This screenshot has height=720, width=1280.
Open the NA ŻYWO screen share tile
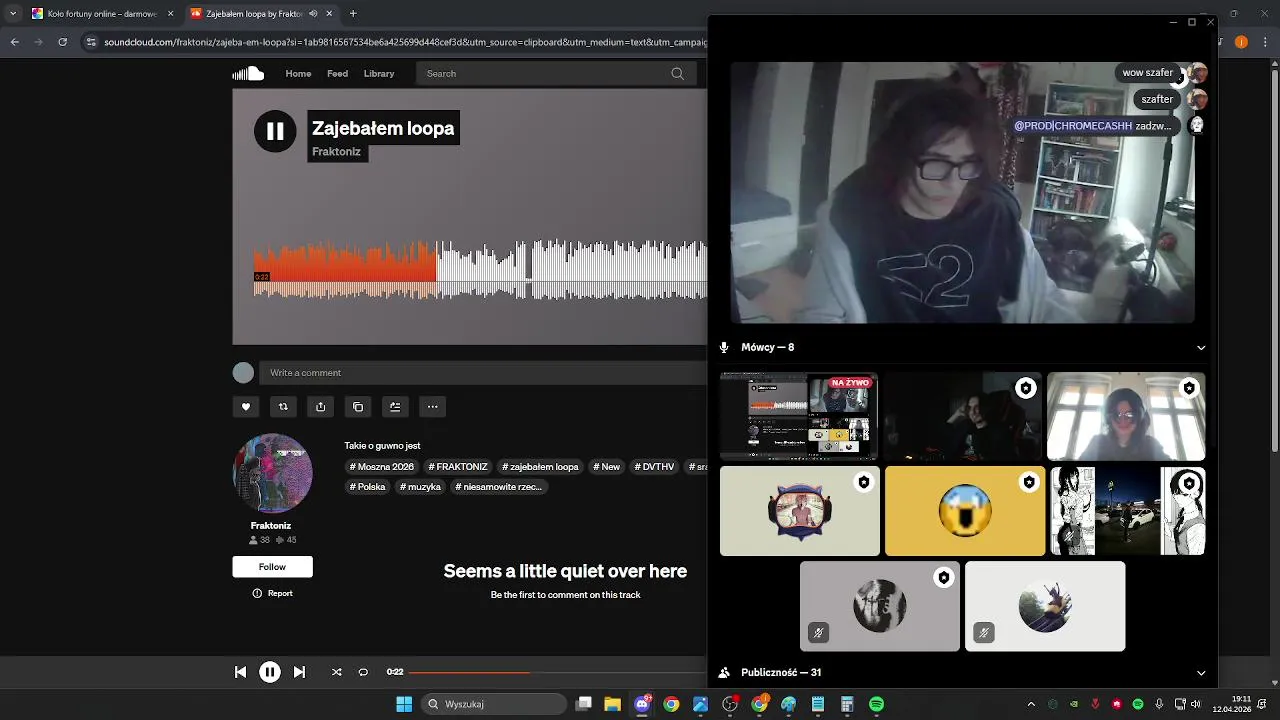(x=799, y=417)
